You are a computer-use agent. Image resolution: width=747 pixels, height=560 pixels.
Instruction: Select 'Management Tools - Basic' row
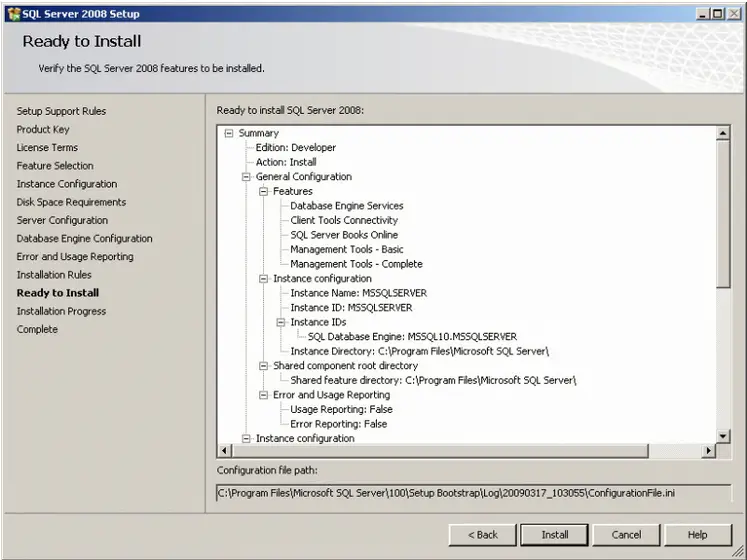pos(347,249)
